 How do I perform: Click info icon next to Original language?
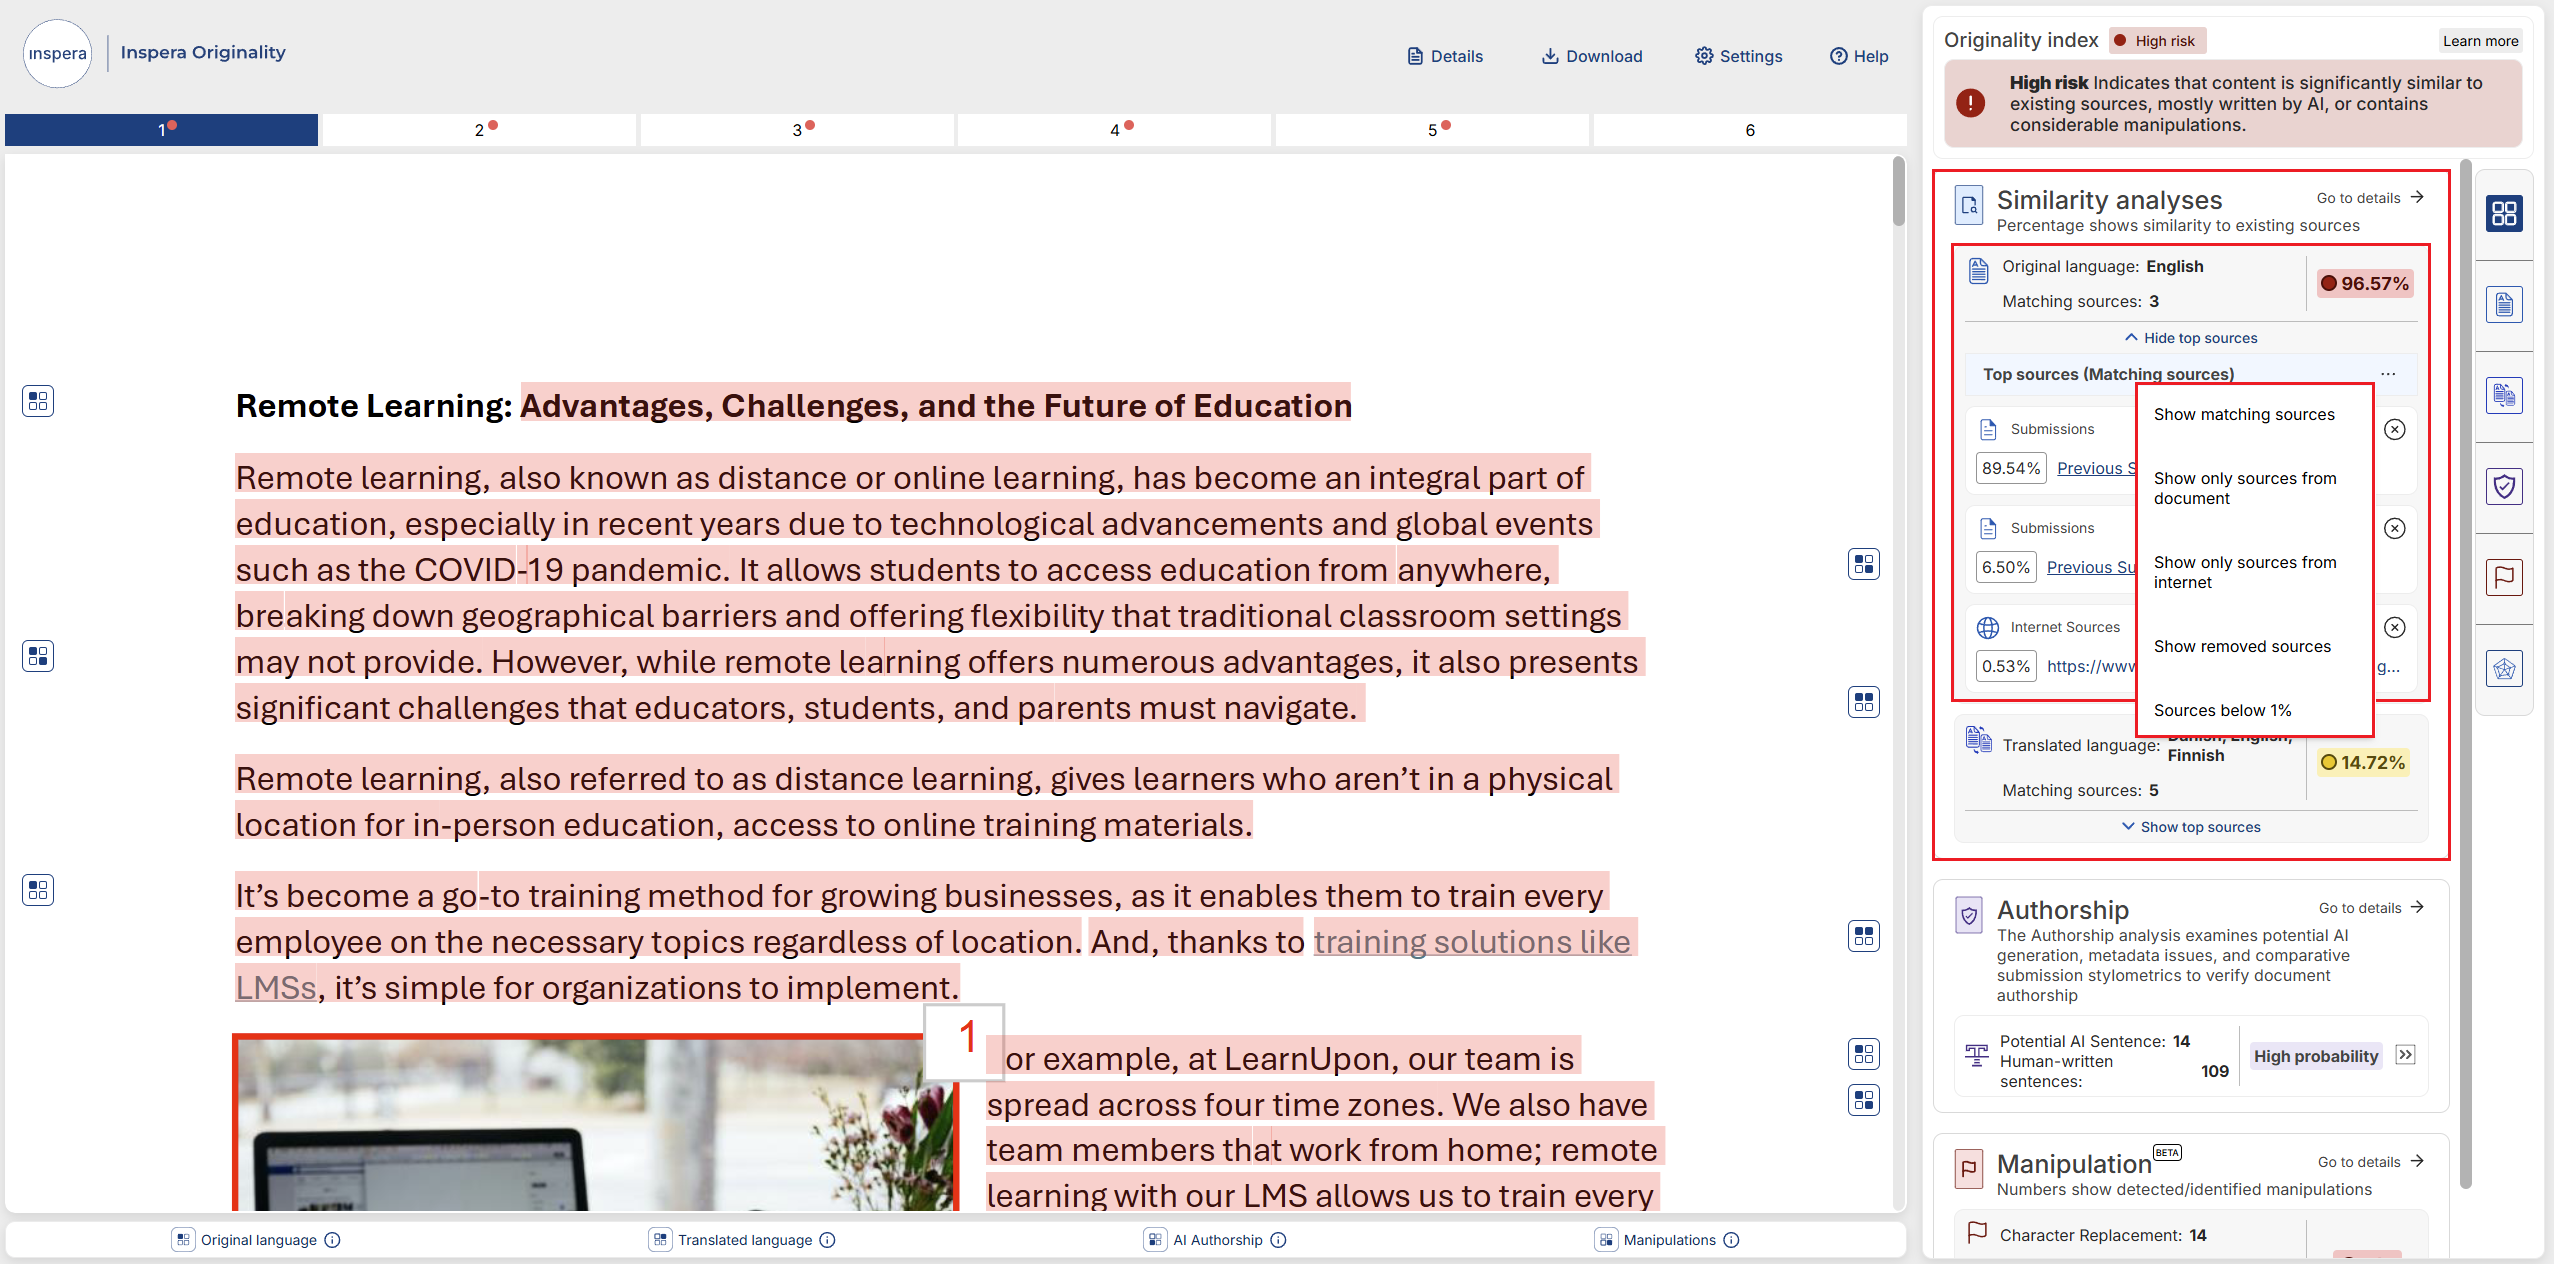coord(333,1240)
